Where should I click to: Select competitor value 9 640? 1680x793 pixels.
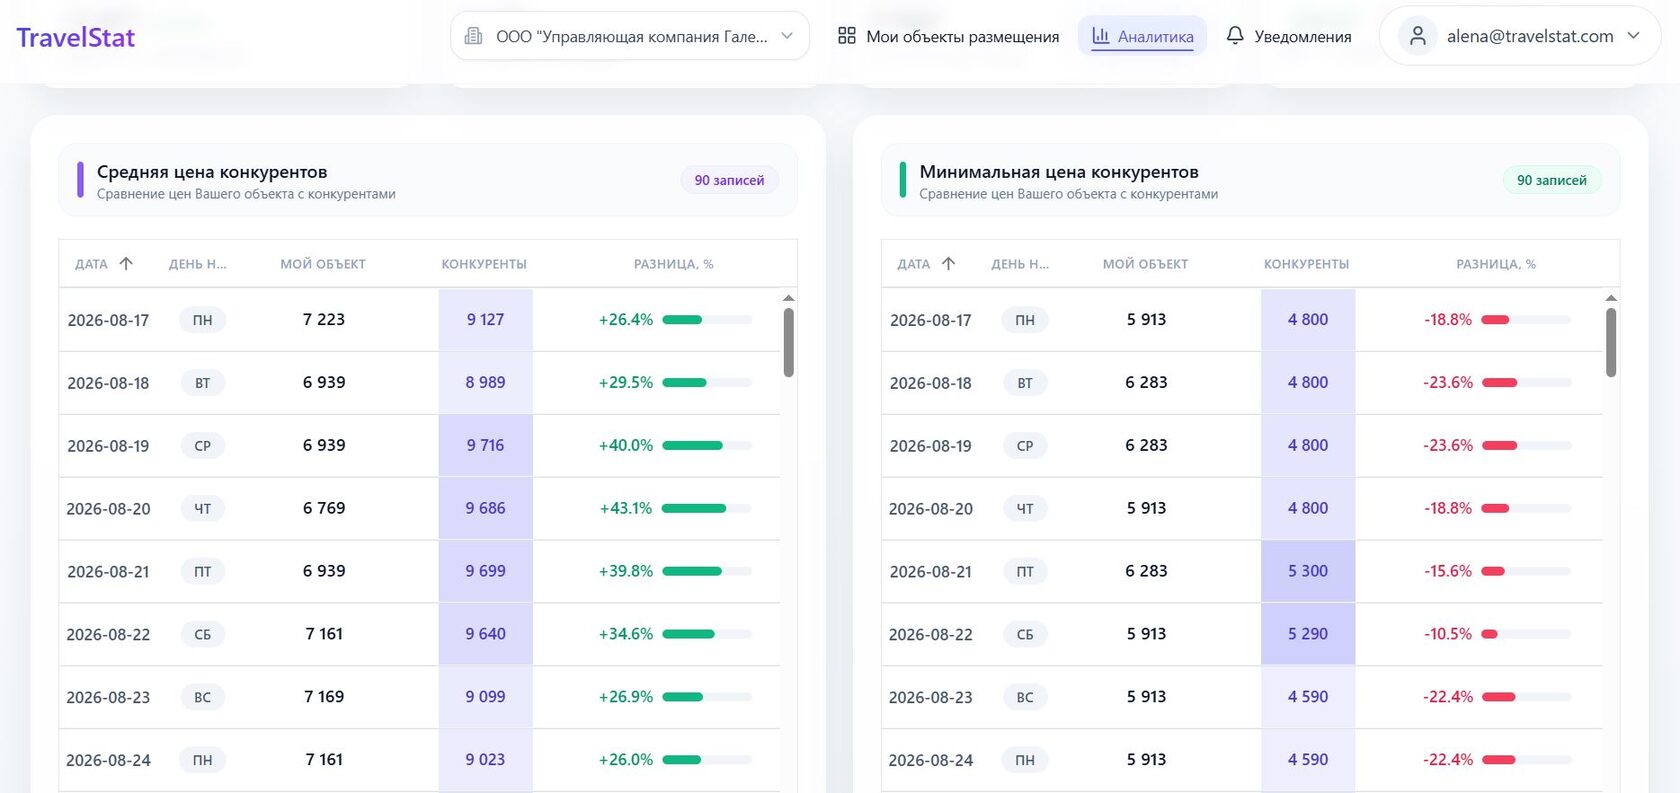(x=485, y=634)
